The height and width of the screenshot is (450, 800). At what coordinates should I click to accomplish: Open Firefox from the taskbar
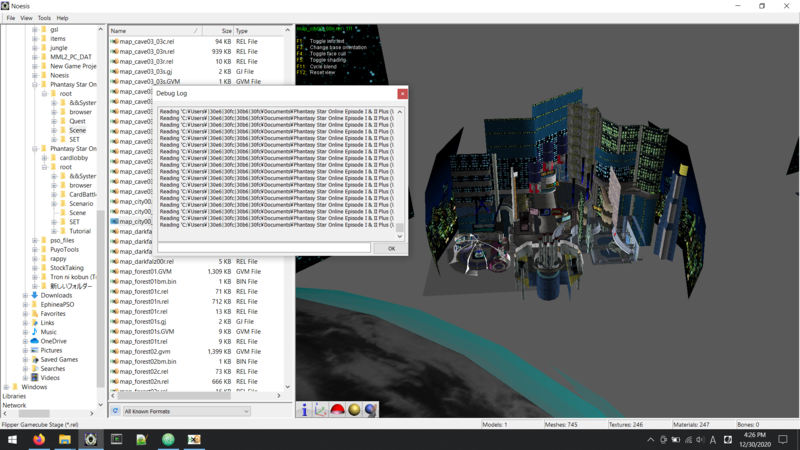[x=39, y=439]
